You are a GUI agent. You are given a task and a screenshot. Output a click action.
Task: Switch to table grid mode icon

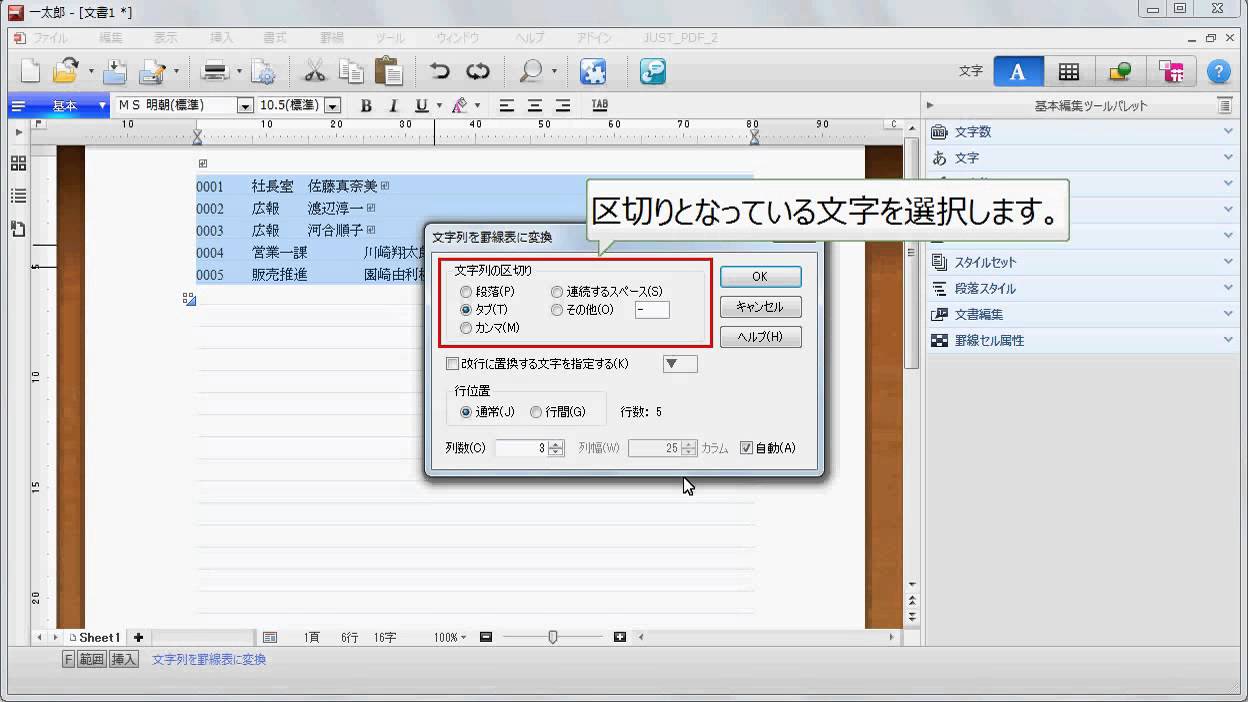click(1069, 71)
